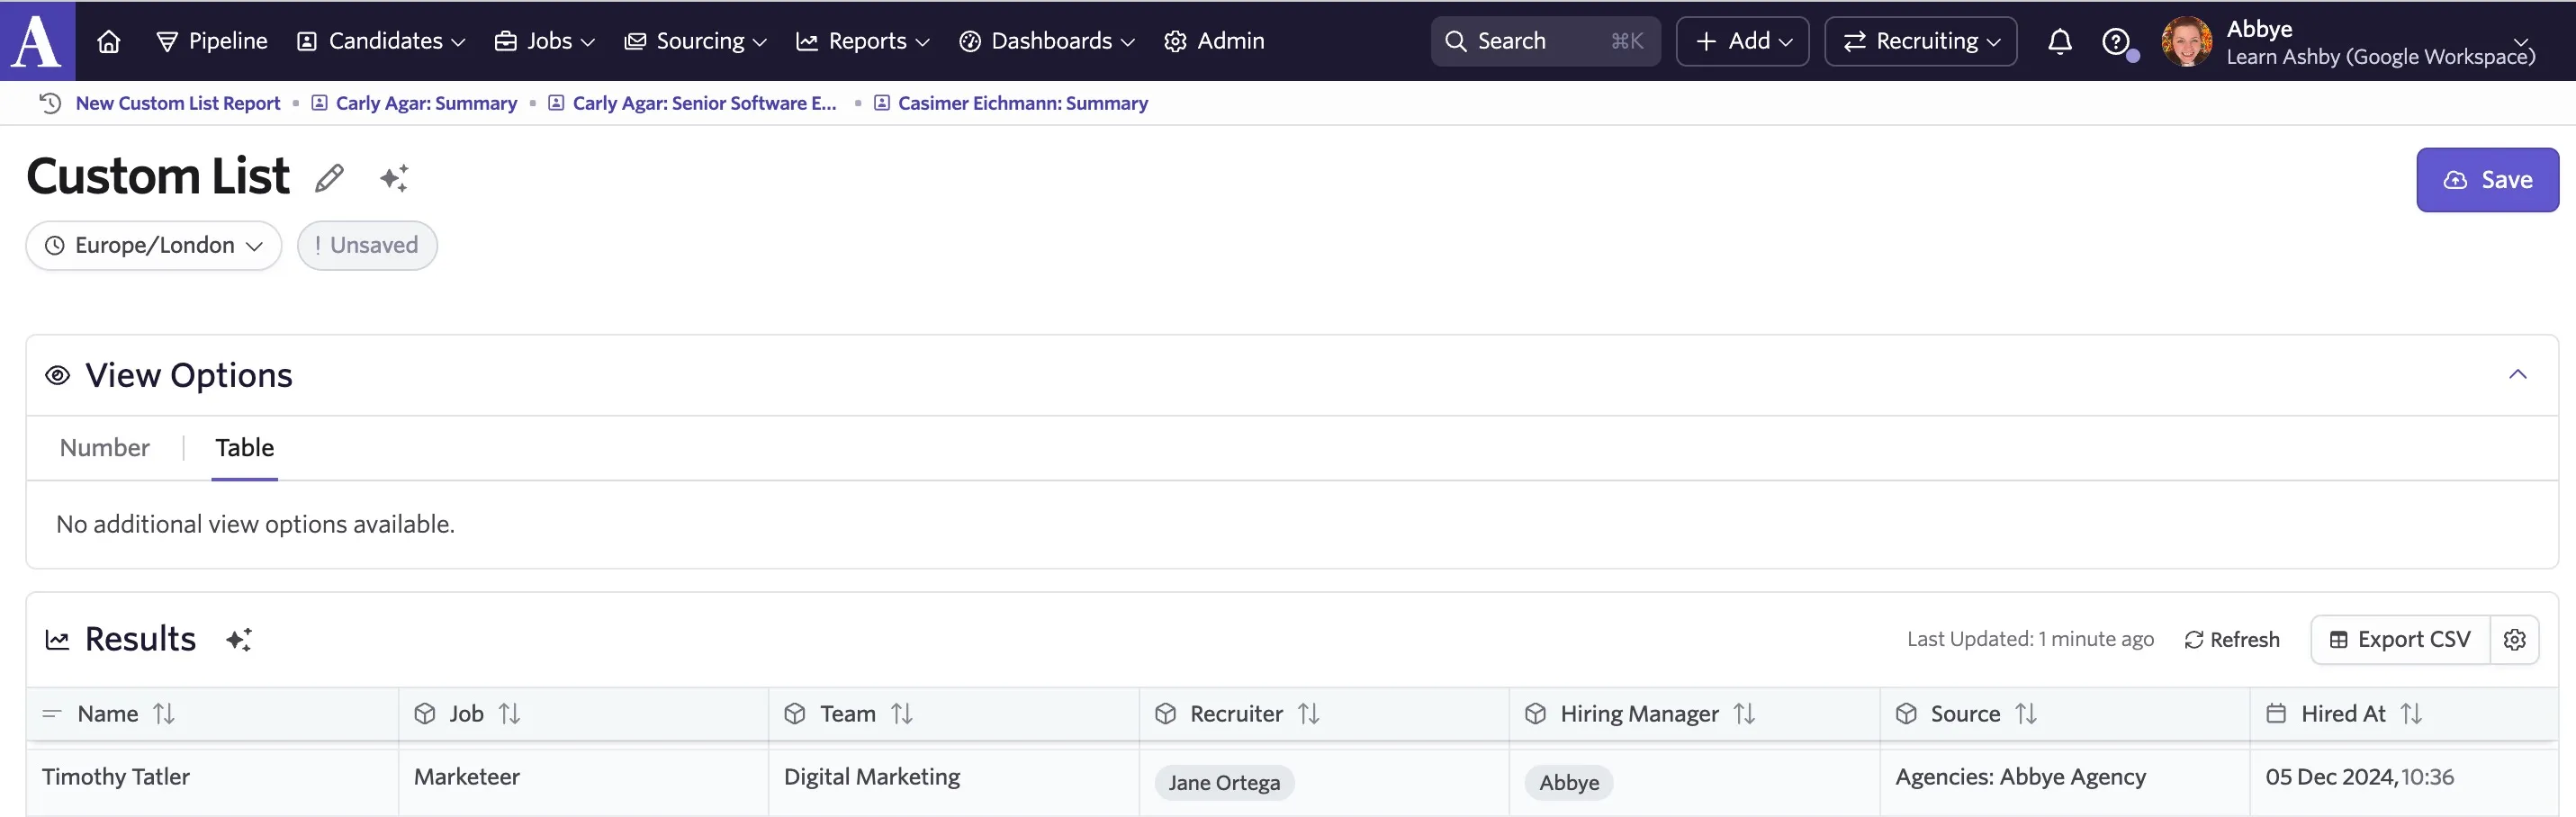Edit the Custom List title with pencil icon
The image size is (2576, 817).
[x=329, y=178]
